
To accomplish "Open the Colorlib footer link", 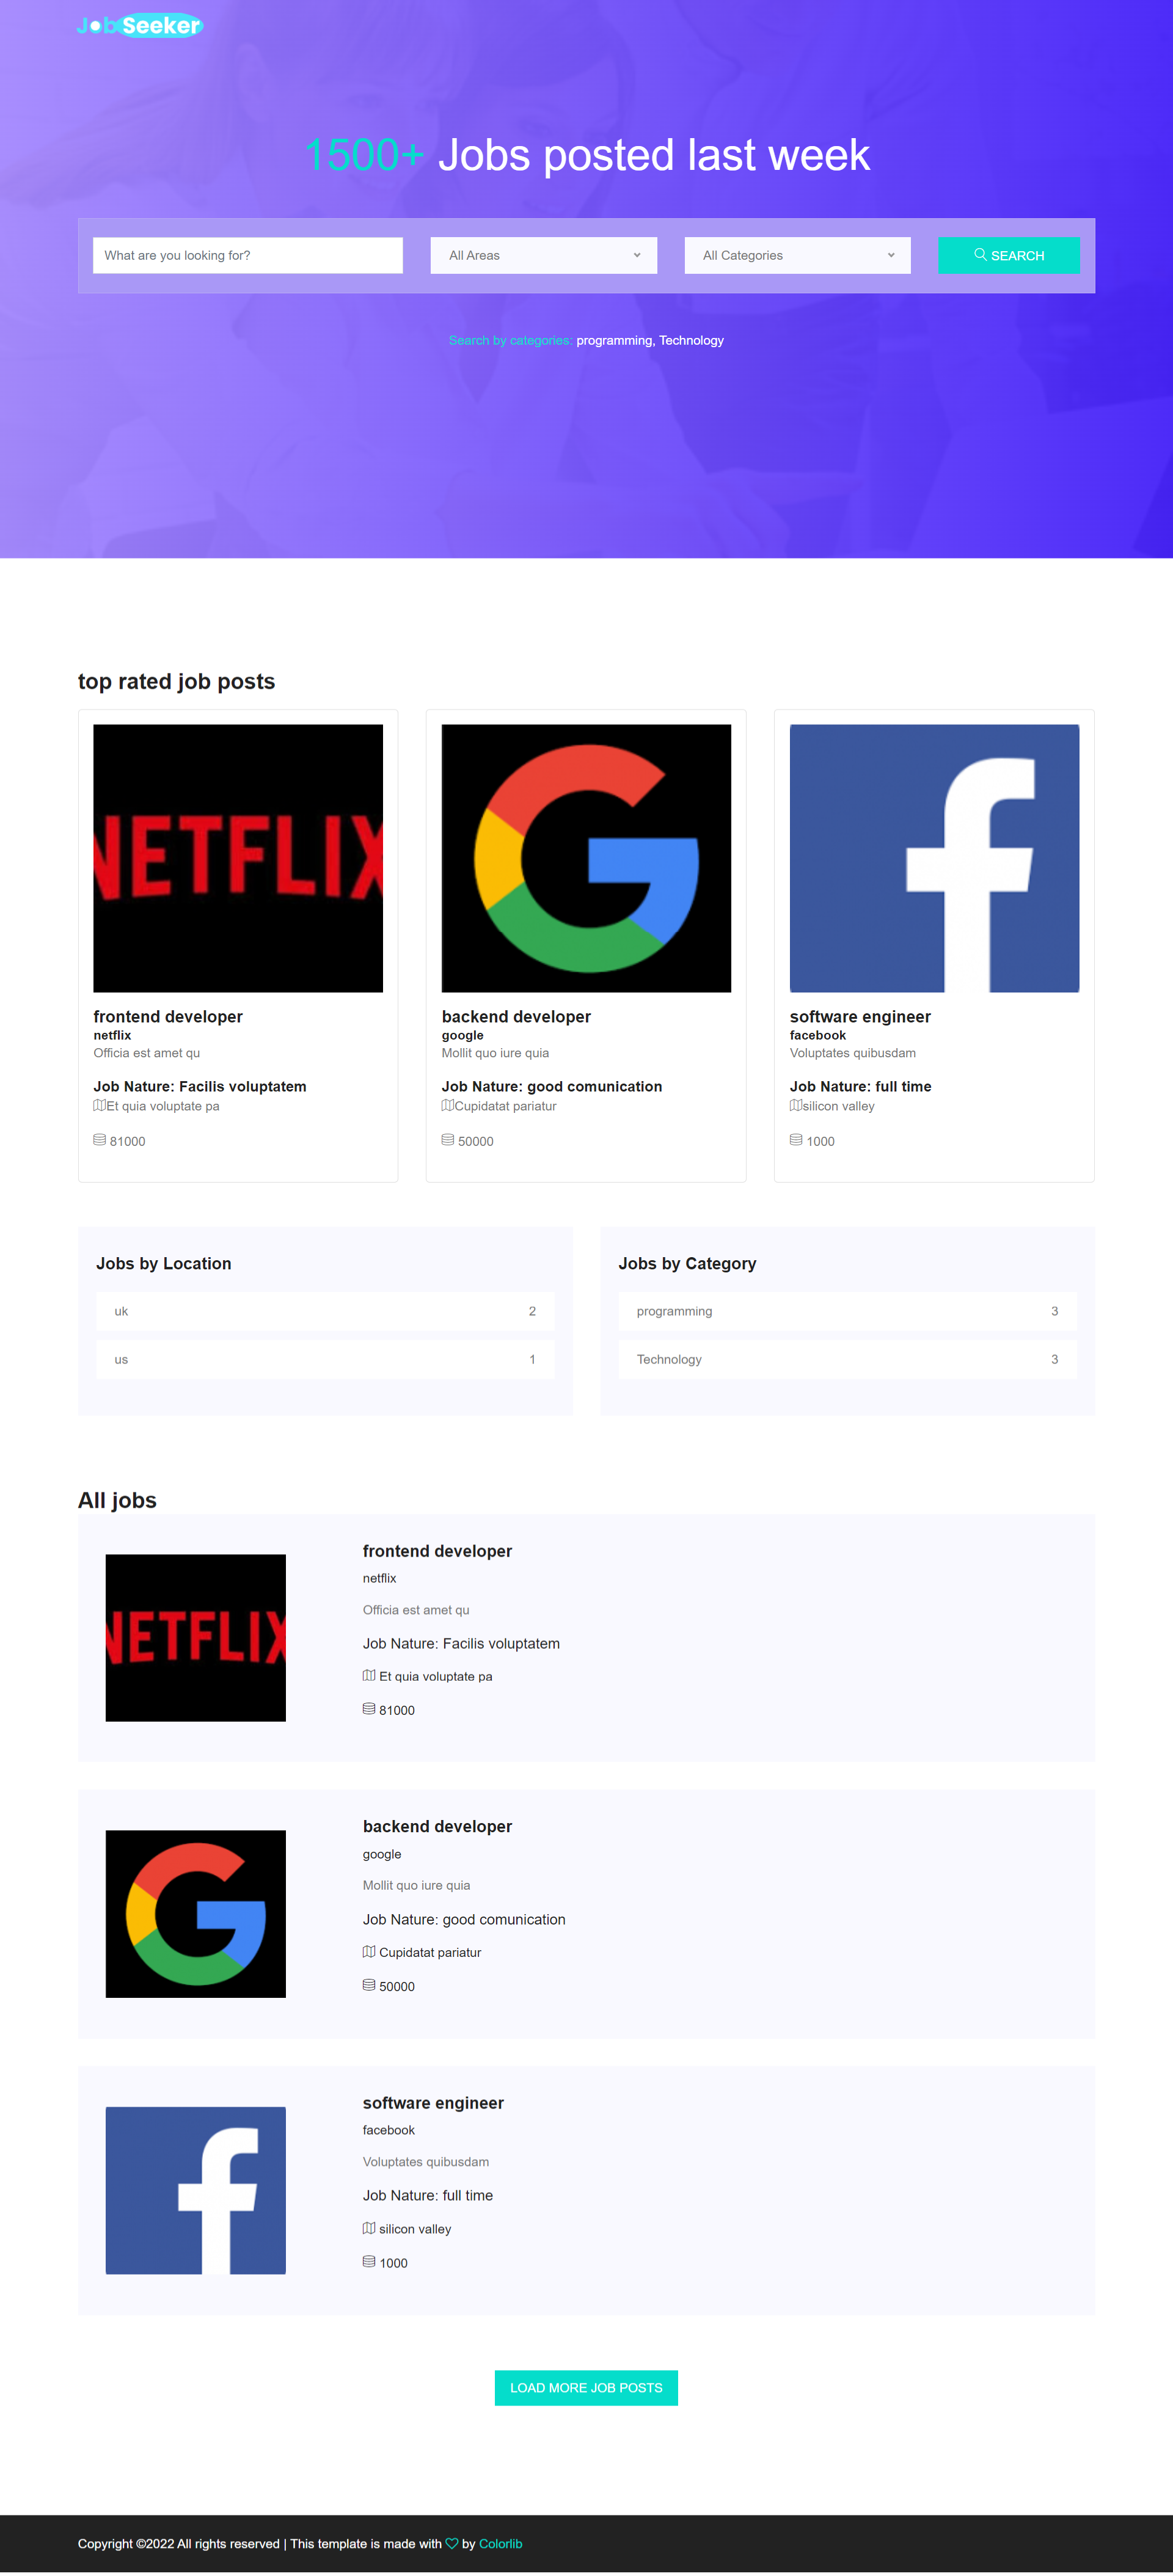I will (500, 2543).
